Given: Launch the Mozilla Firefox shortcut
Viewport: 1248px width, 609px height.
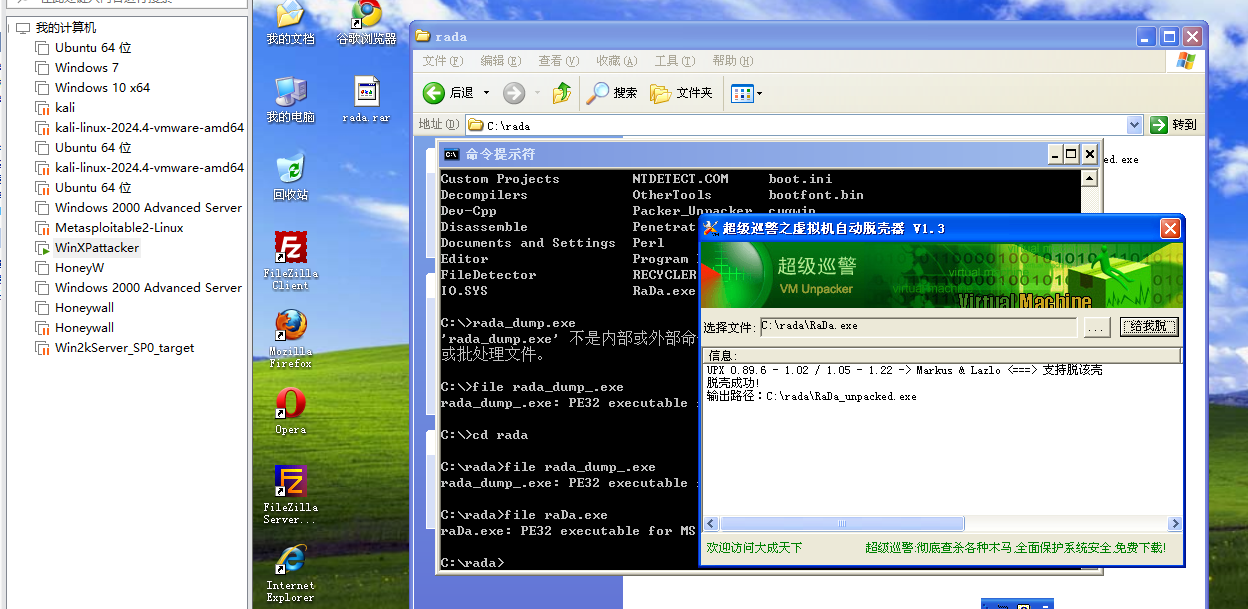Looking at the screenshot, I should pos(290,338).
